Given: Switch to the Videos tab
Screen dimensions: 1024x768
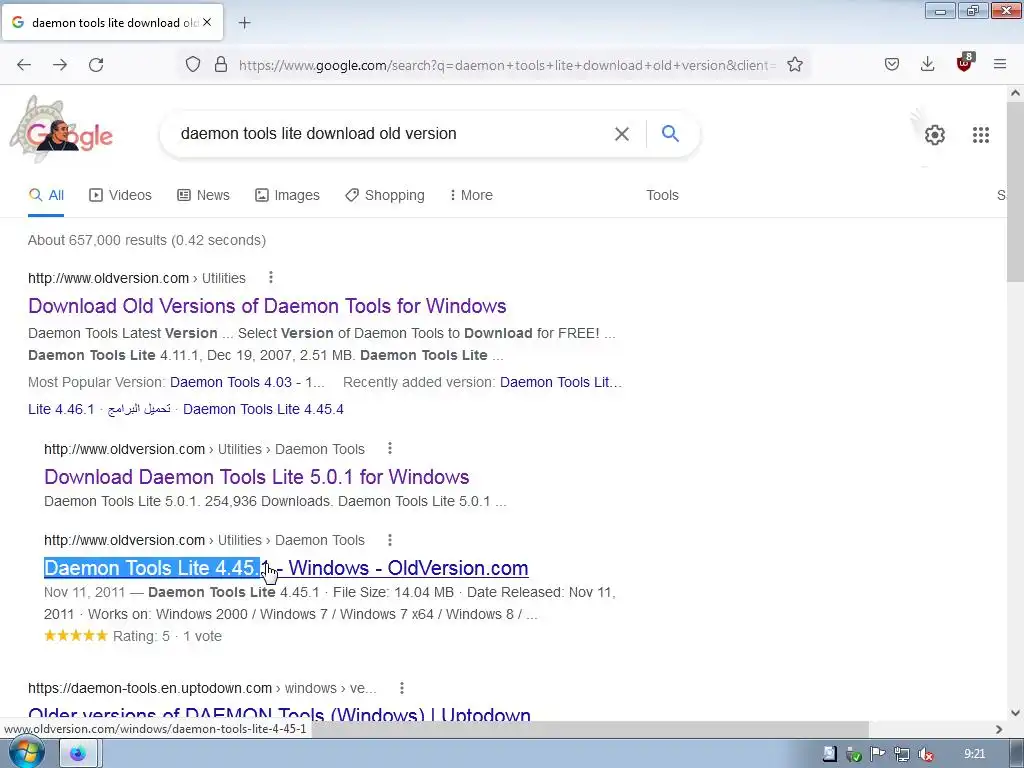Looking at the screenshot, I should [120, 195].
